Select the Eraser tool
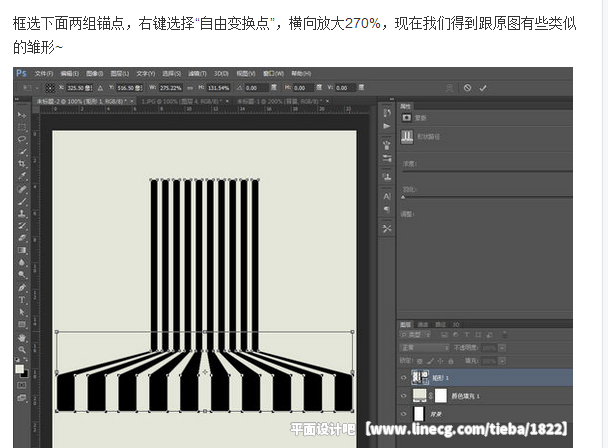 click(x=22, y=238)
